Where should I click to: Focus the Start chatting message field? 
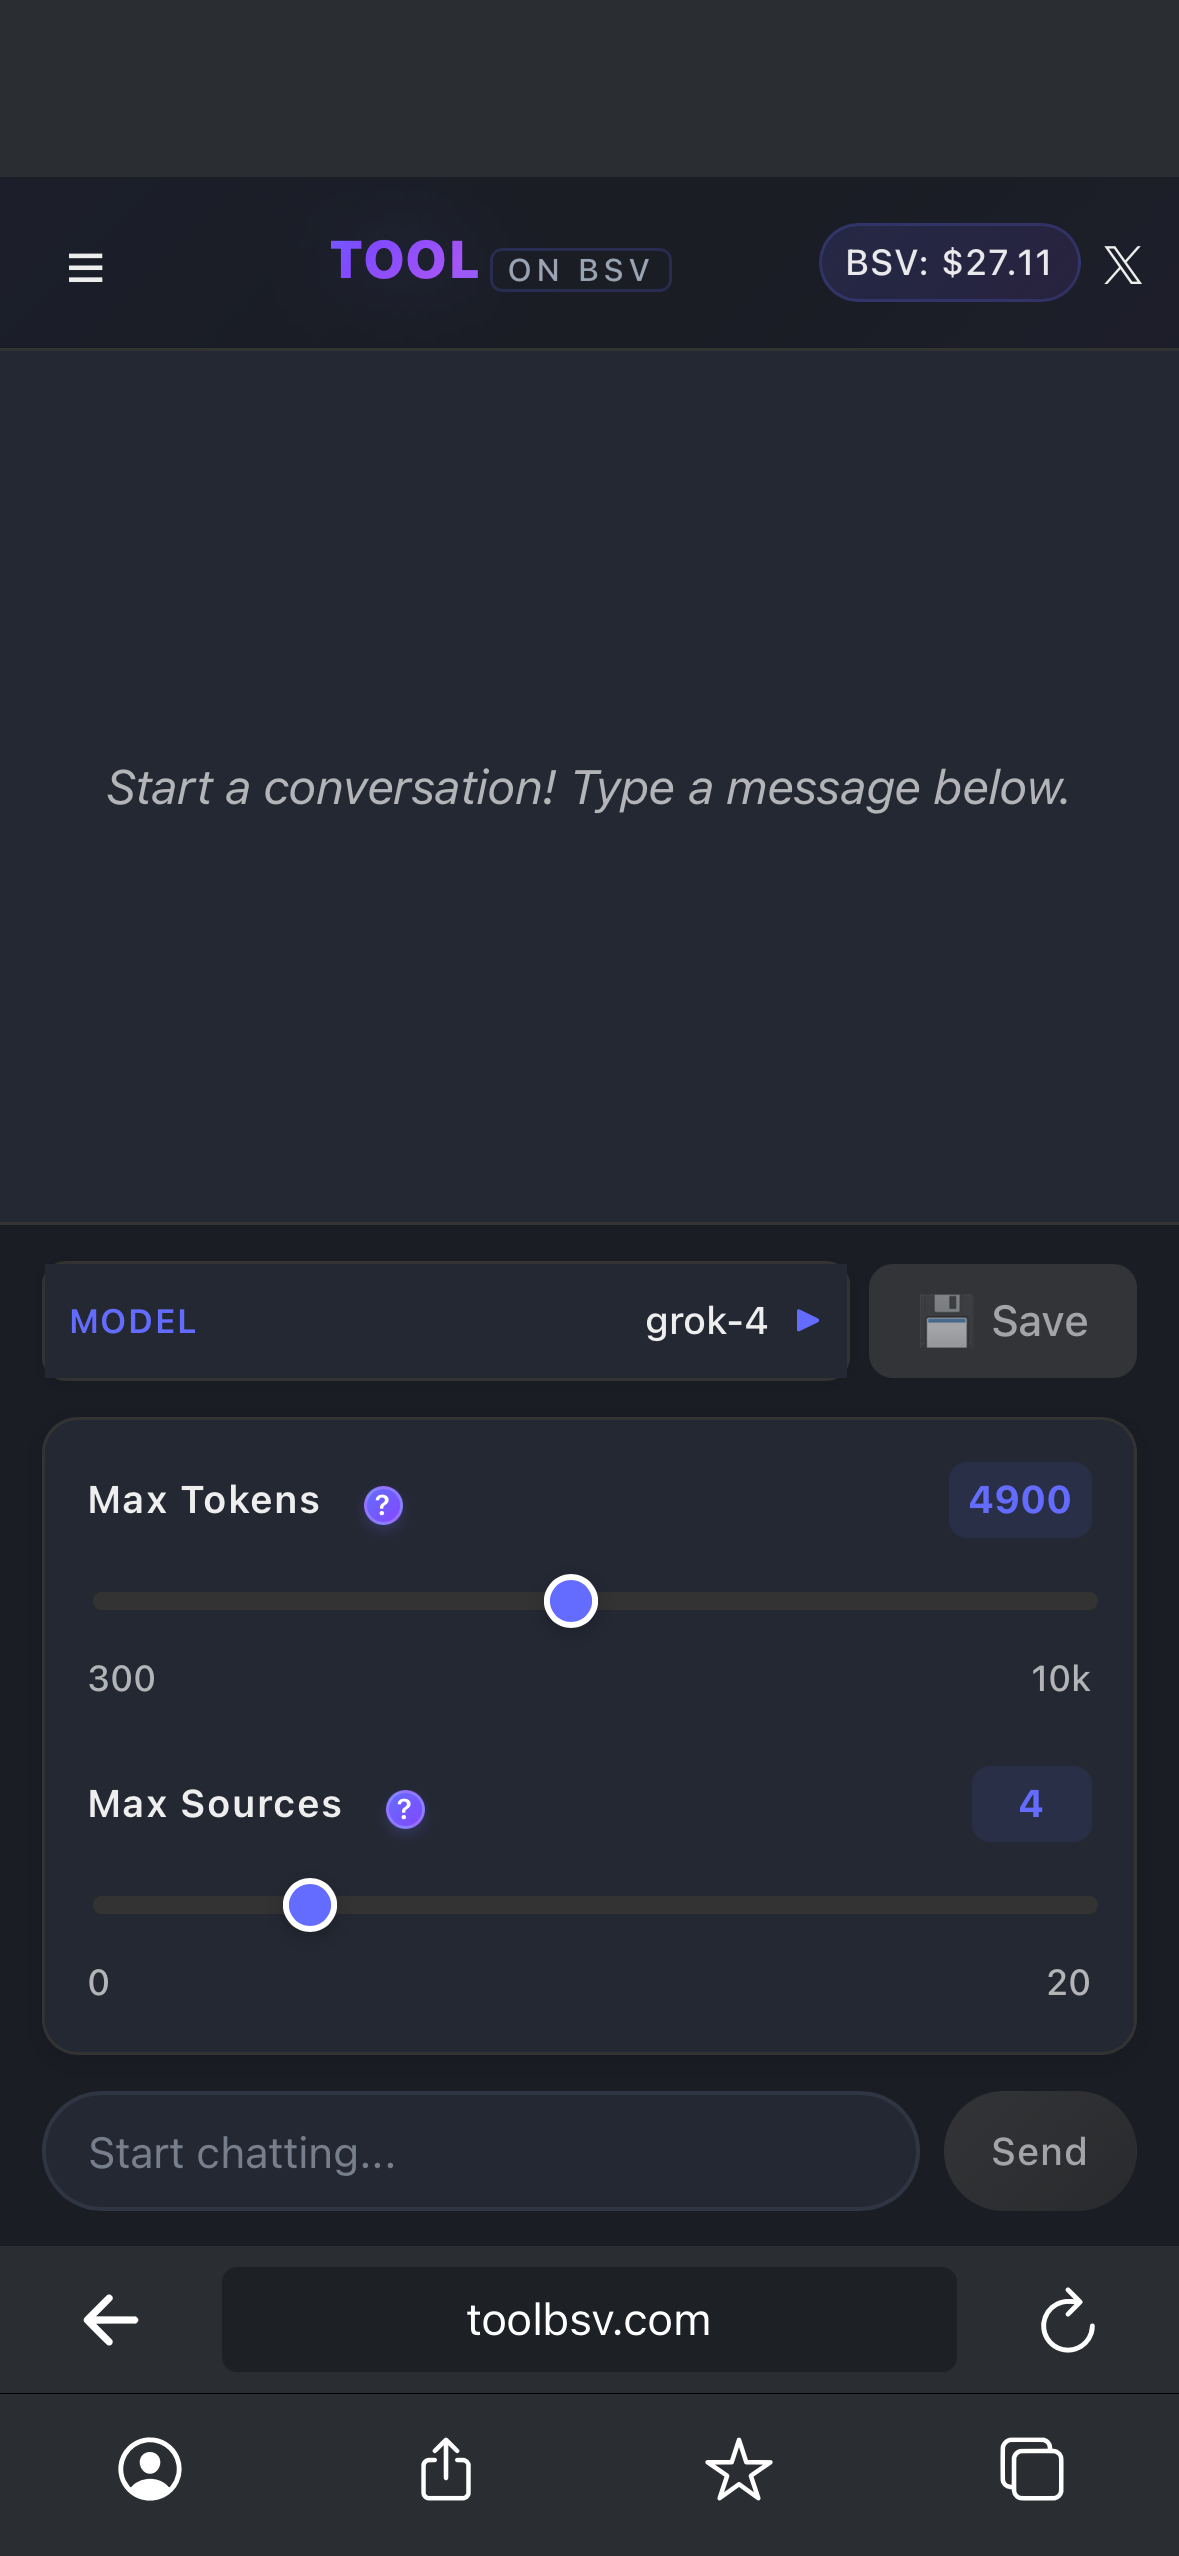[x=481, y=2151]
